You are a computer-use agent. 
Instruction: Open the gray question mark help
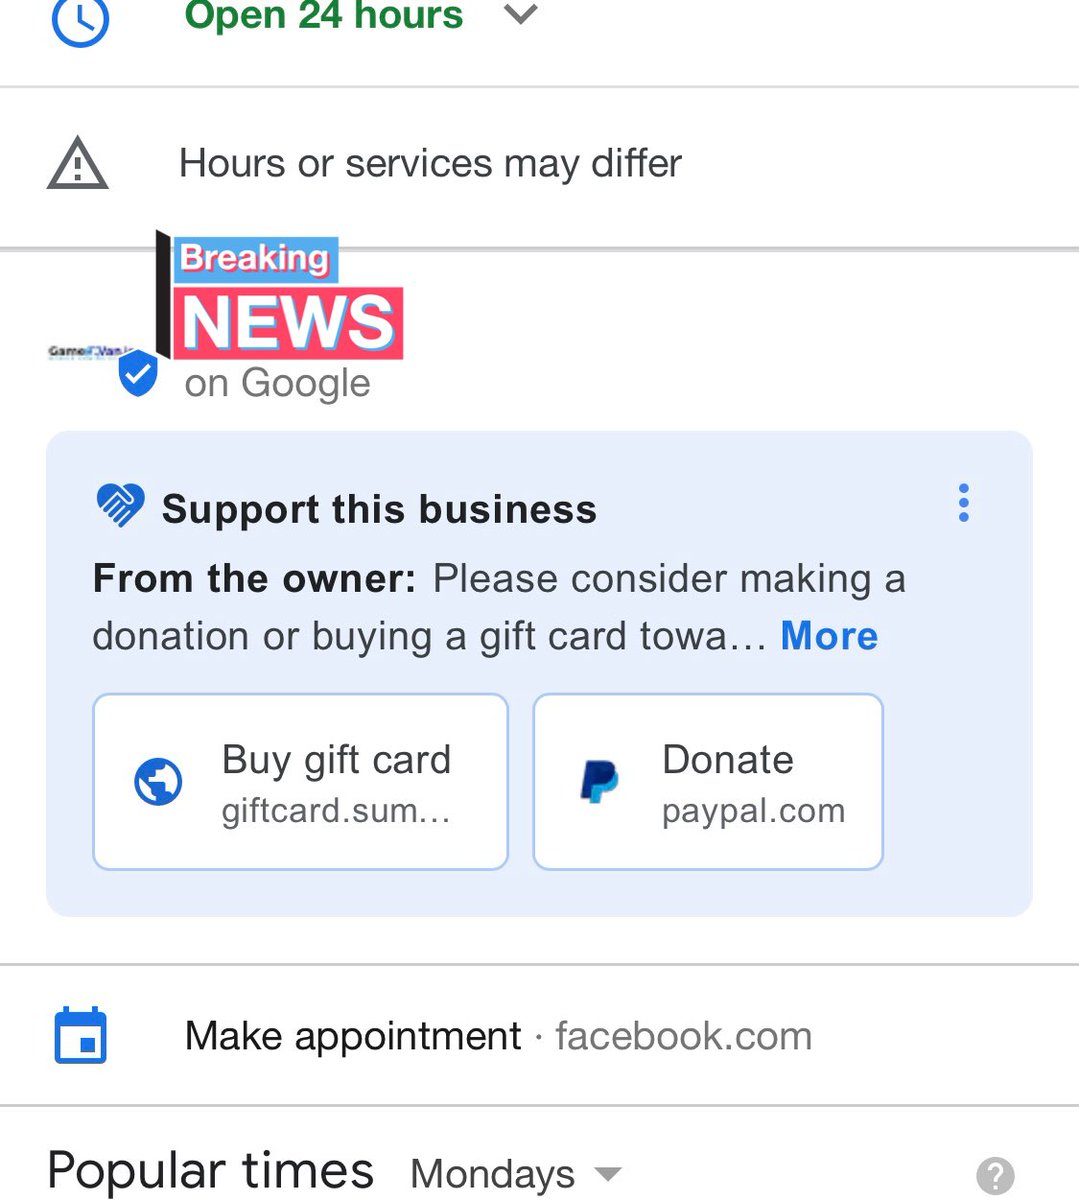[x=995, y=1175]
